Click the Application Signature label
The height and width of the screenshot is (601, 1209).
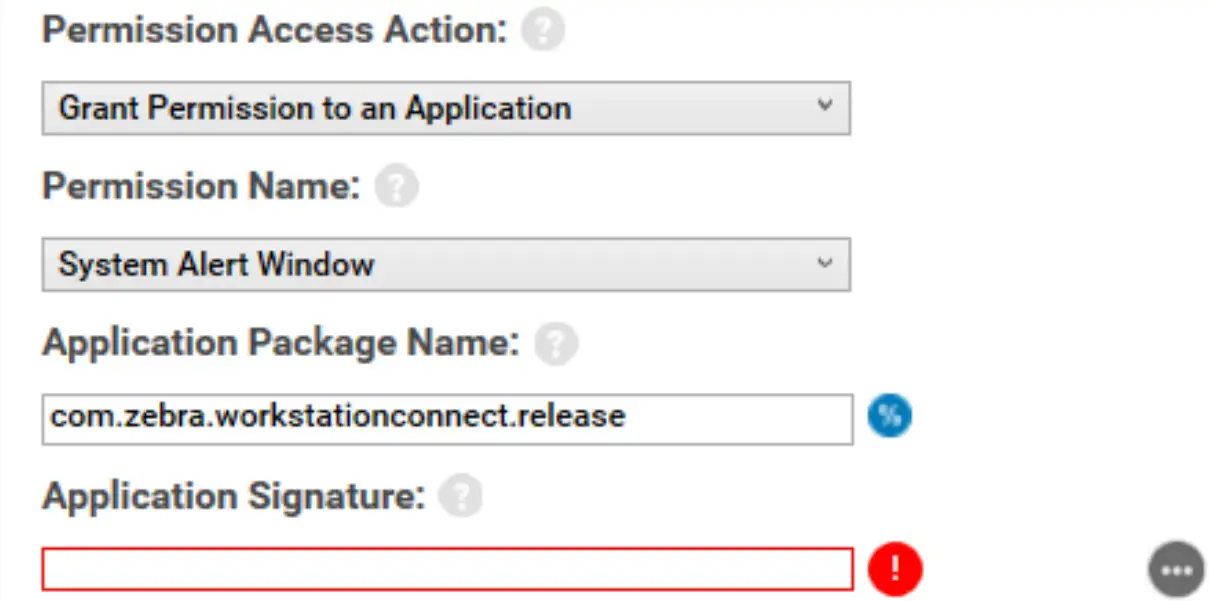234,496
